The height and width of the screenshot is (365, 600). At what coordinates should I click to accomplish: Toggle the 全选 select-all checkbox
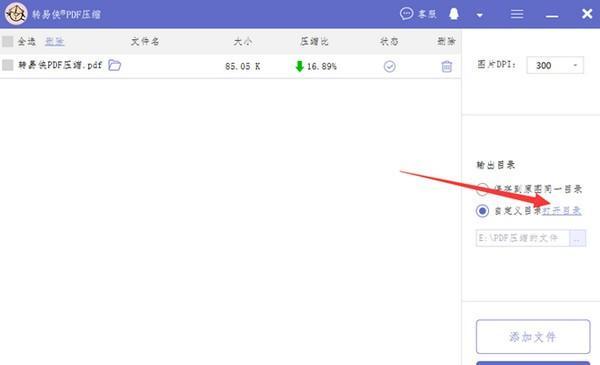8,41
